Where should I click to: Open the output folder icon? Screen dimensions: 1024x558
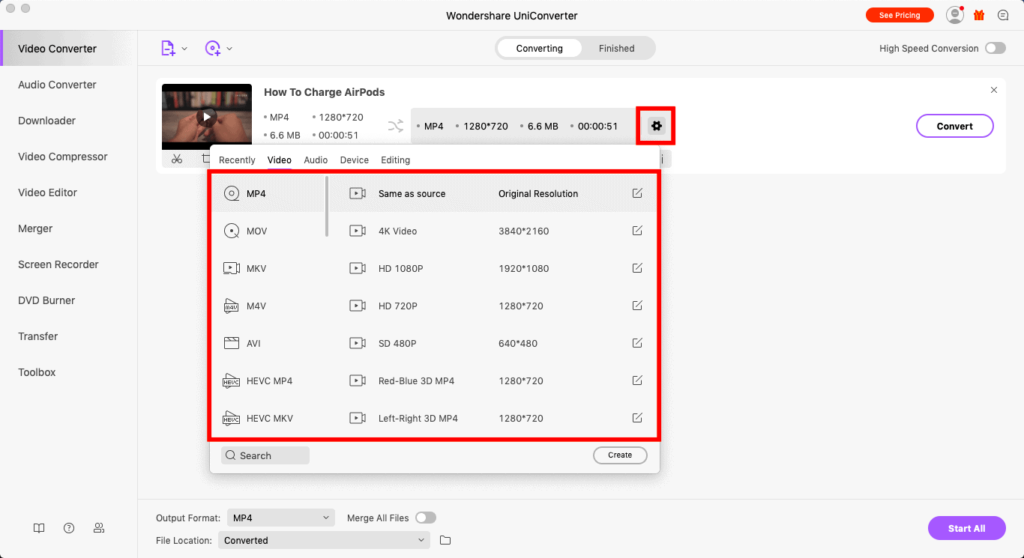[x=445, y=540]
